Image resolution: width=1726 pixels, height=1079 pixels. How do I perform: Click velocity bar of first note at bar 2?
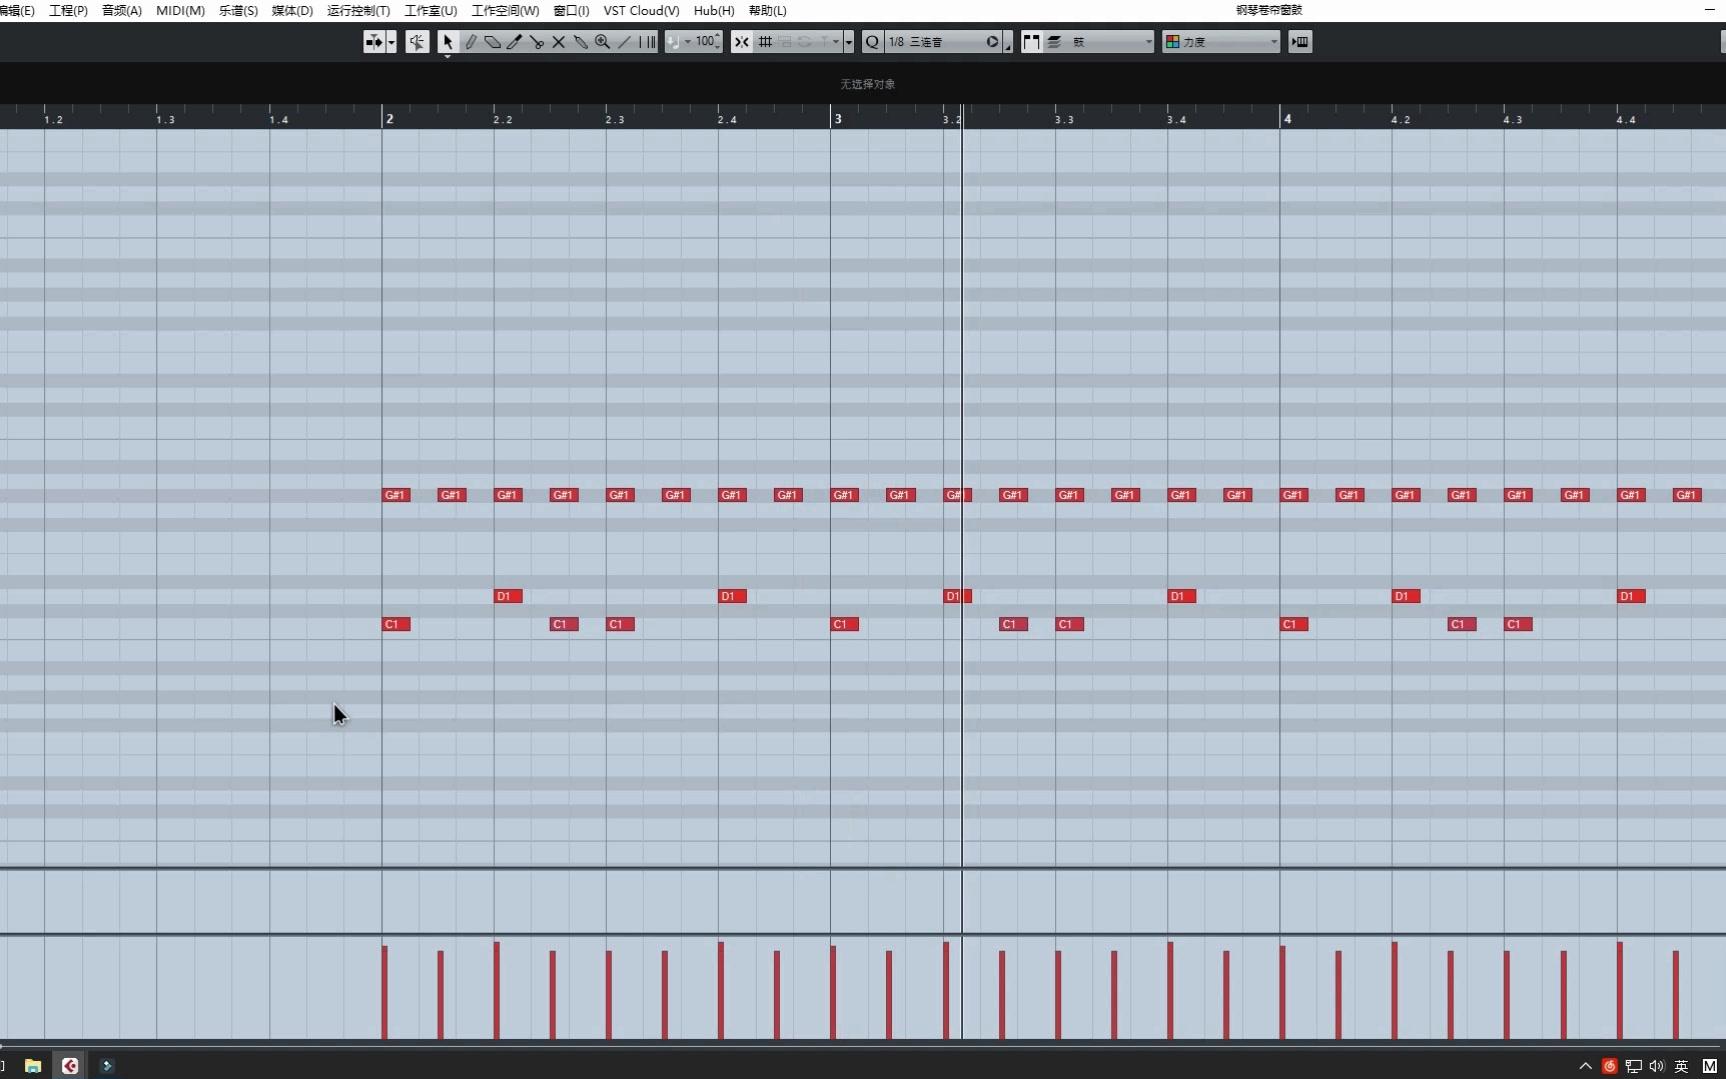385,992
